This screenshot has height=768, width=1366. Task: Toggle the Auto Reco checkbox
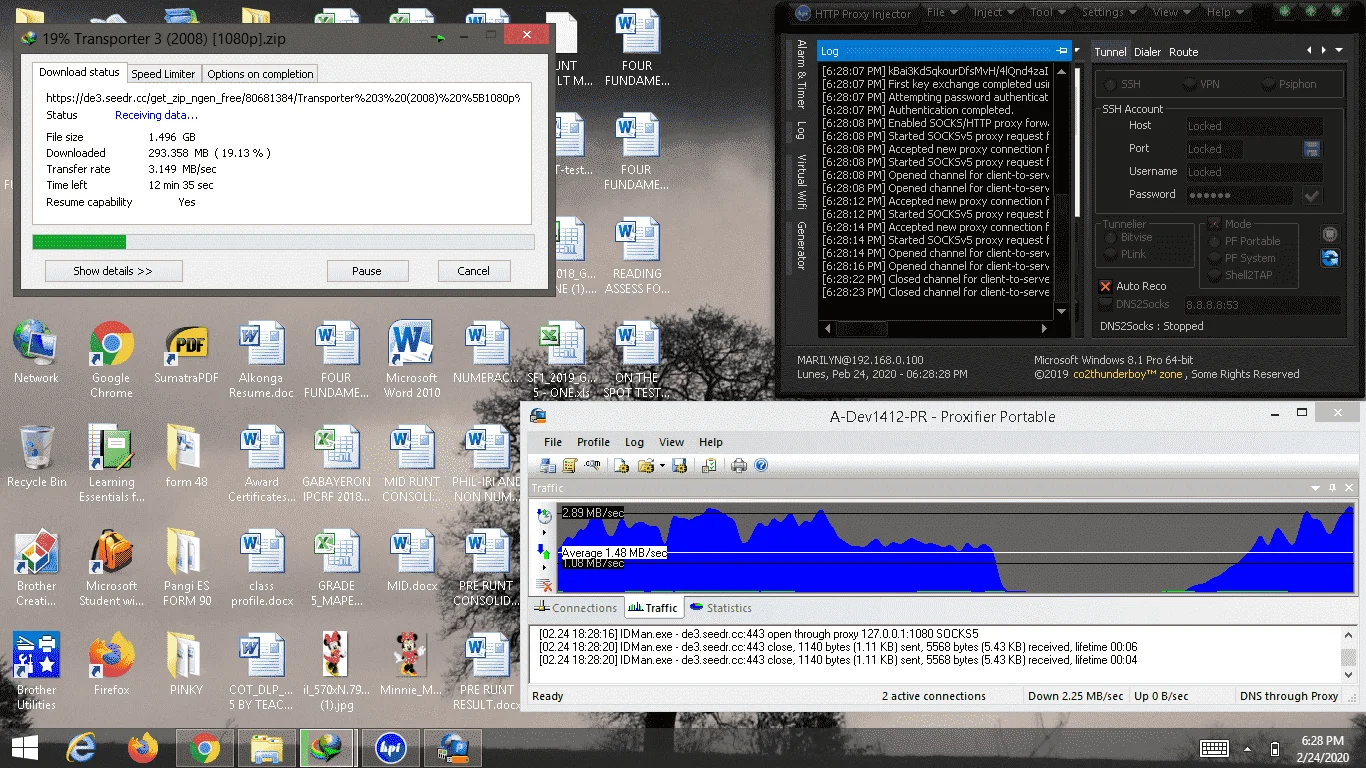[x=1105, y=286]
